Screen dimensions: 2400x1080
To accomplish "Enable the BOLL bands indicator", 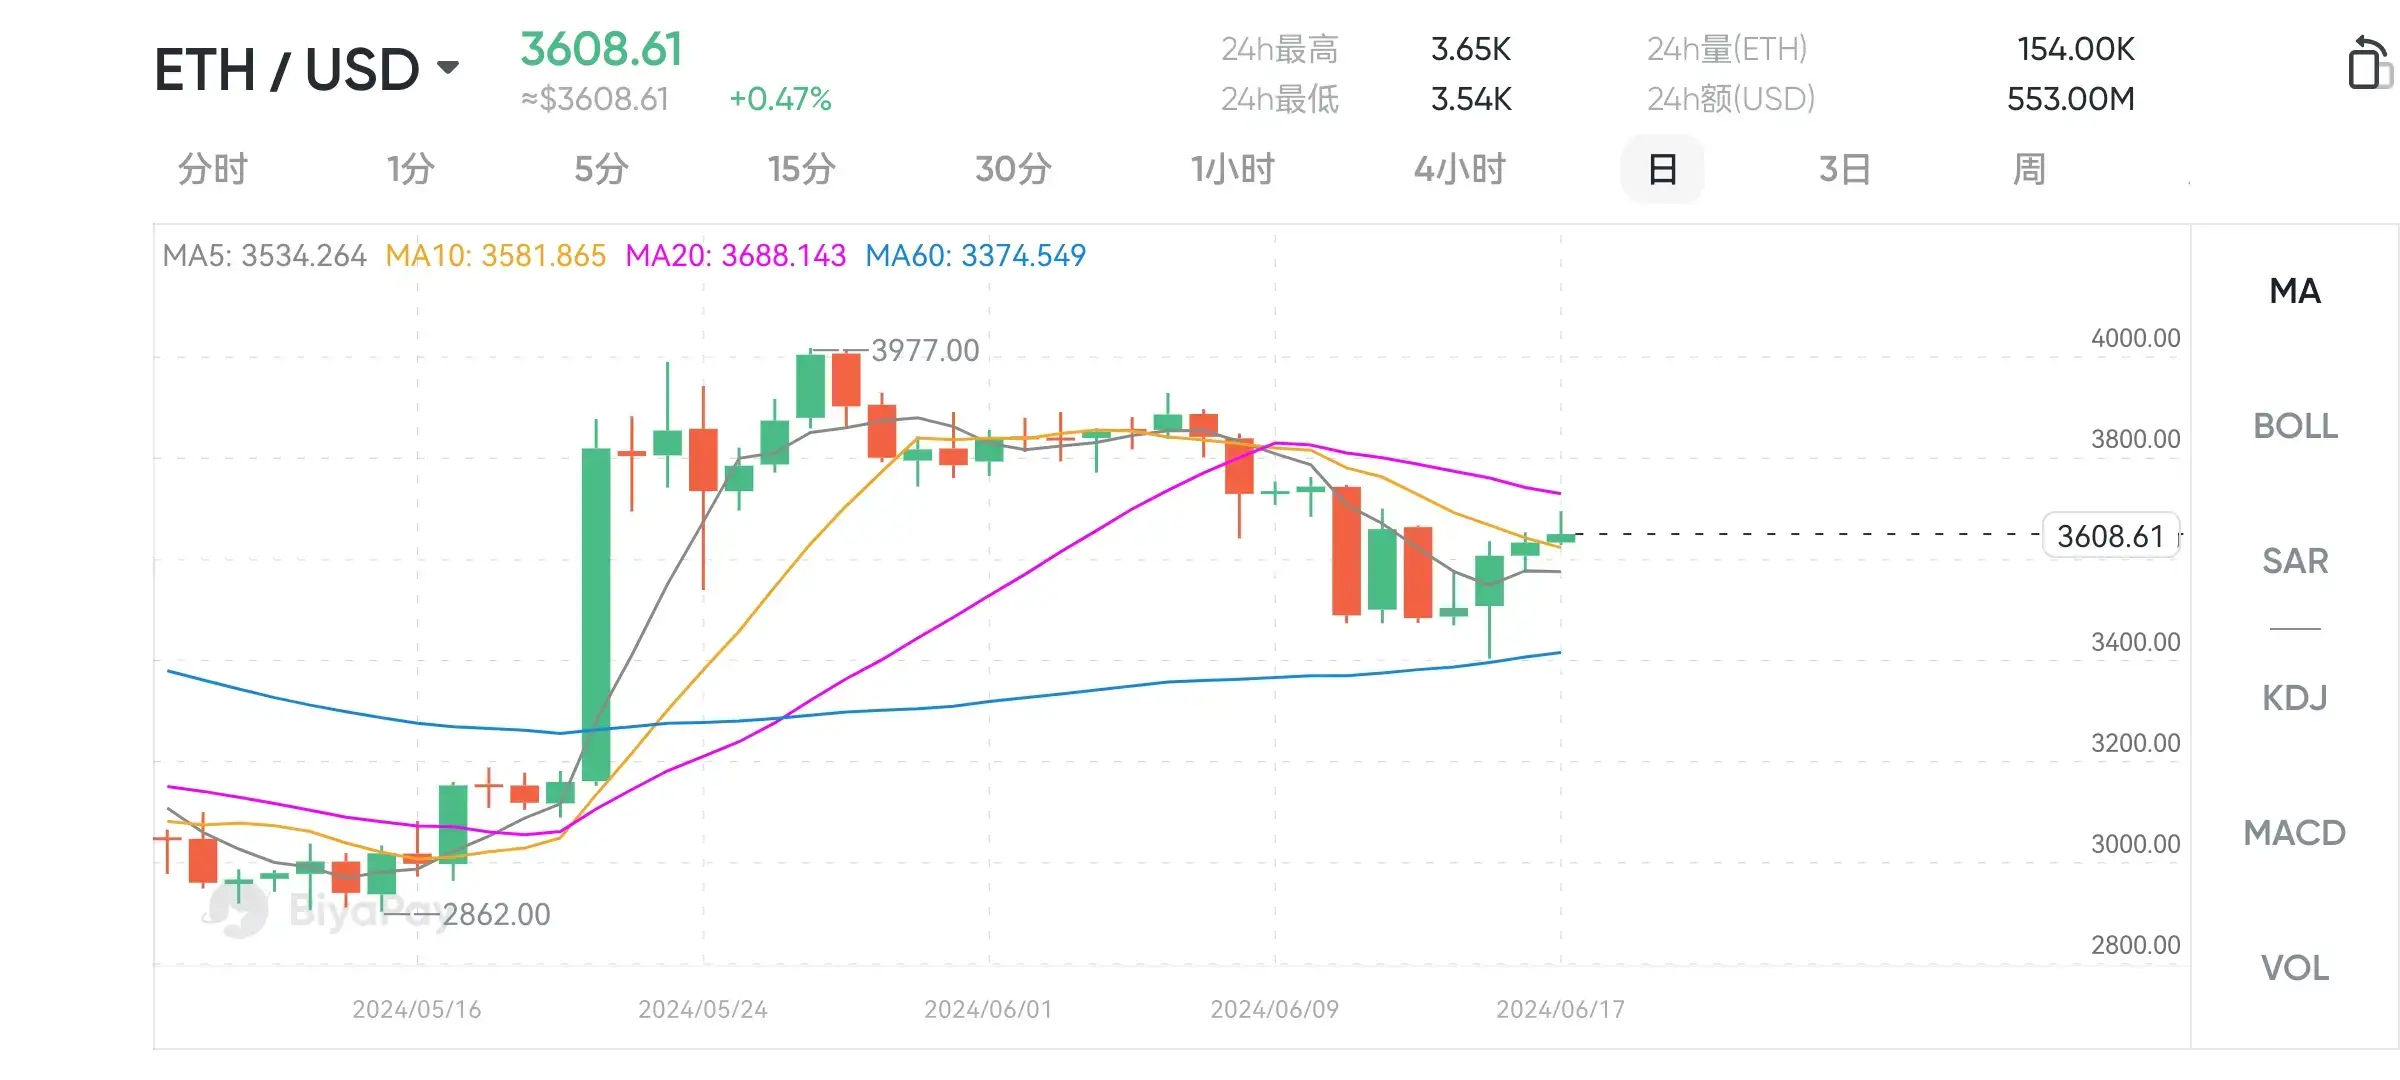I will [x=2294, y=426].
